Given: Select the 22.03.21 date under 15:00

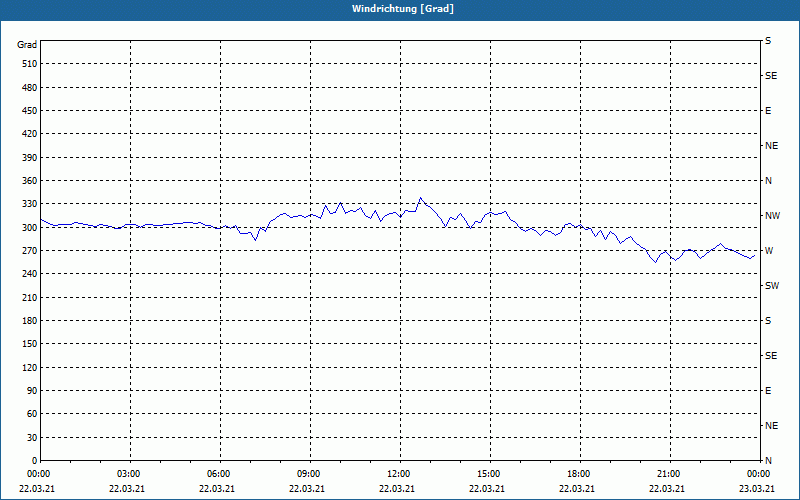Looking at the screenshot, I should [487, 489].
